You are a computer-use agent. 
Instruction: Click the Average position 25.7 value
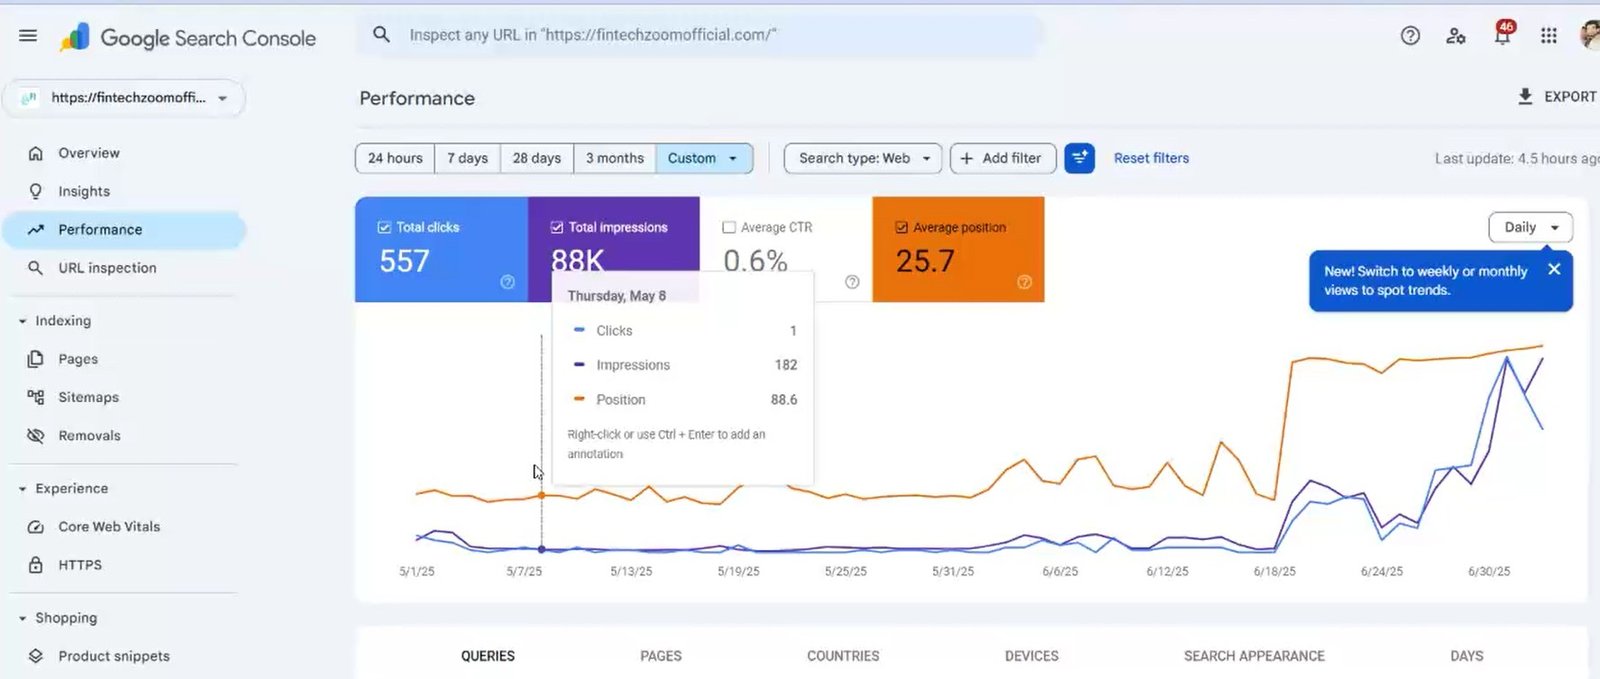click(x=925, y=261)
